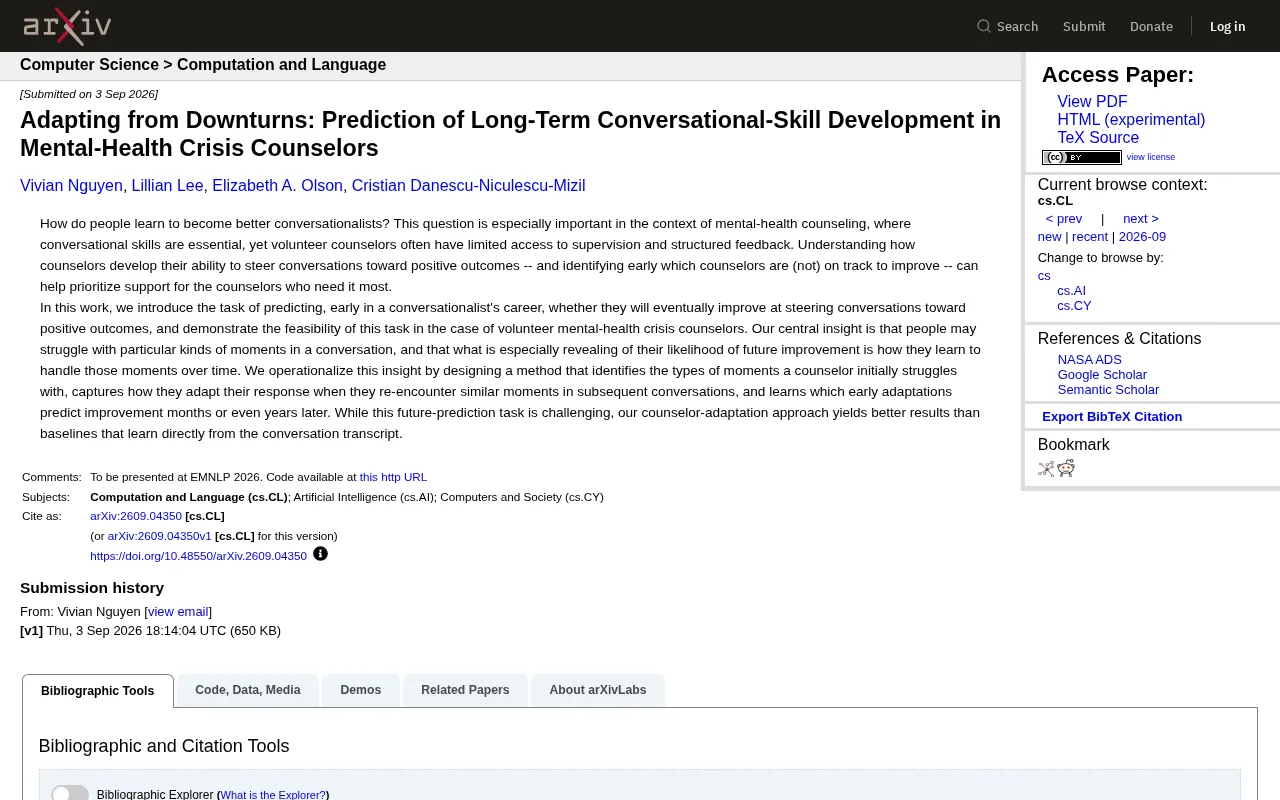Go to the next paper with next >

[x=1140, y=219]
